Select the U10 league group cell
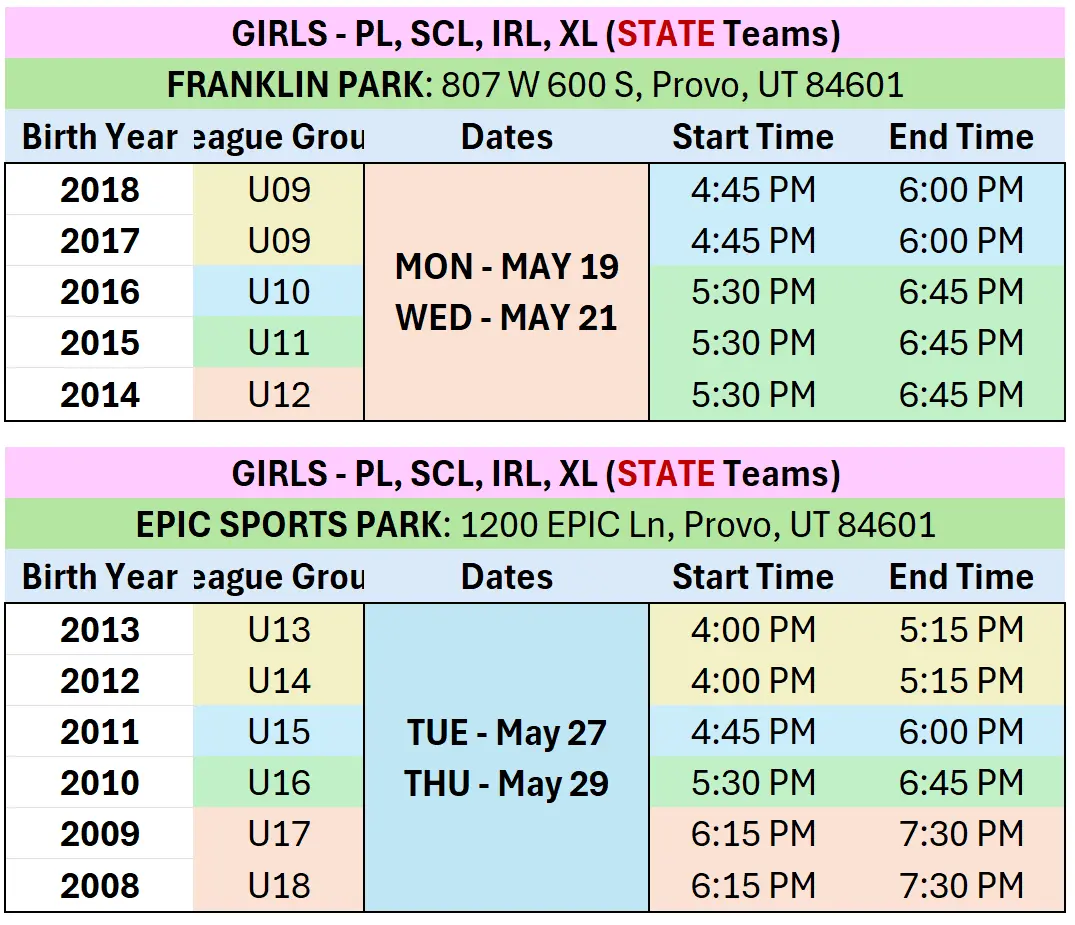Image resolution: width=1075 pixels, height=925 pixels. click(278, 291)
